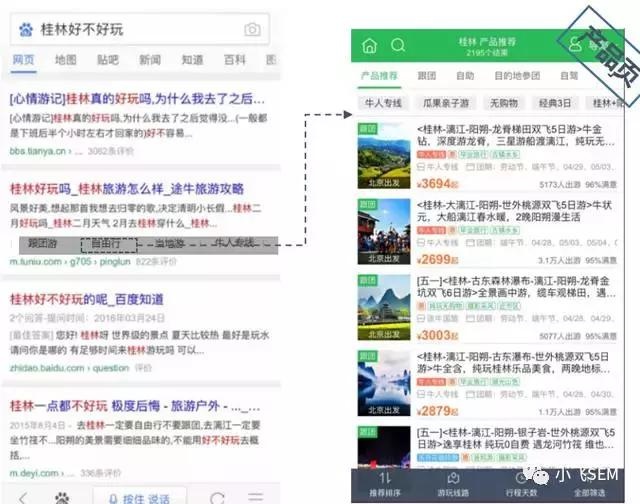Apply the 无购物 filter chip
This screenshot has width=640, height=504.
(503, 103)
